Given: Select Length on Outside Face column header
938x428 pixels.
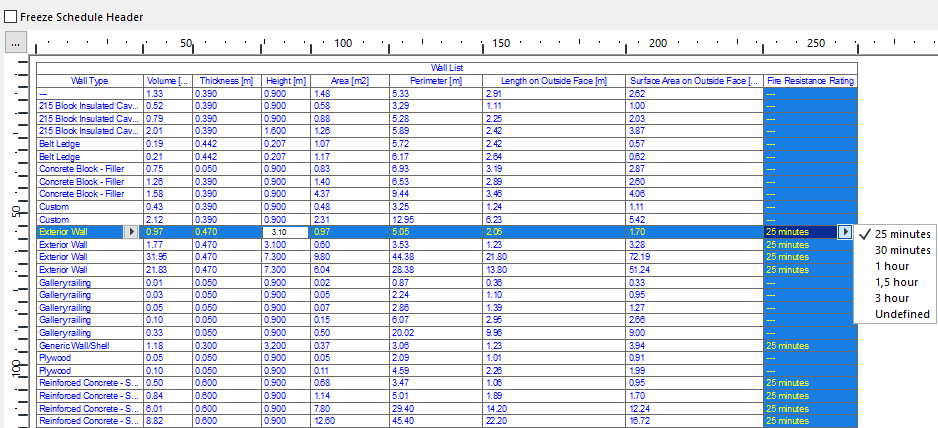Looking at the screenshot, I should pyautogui.click(x=554, y=81).
